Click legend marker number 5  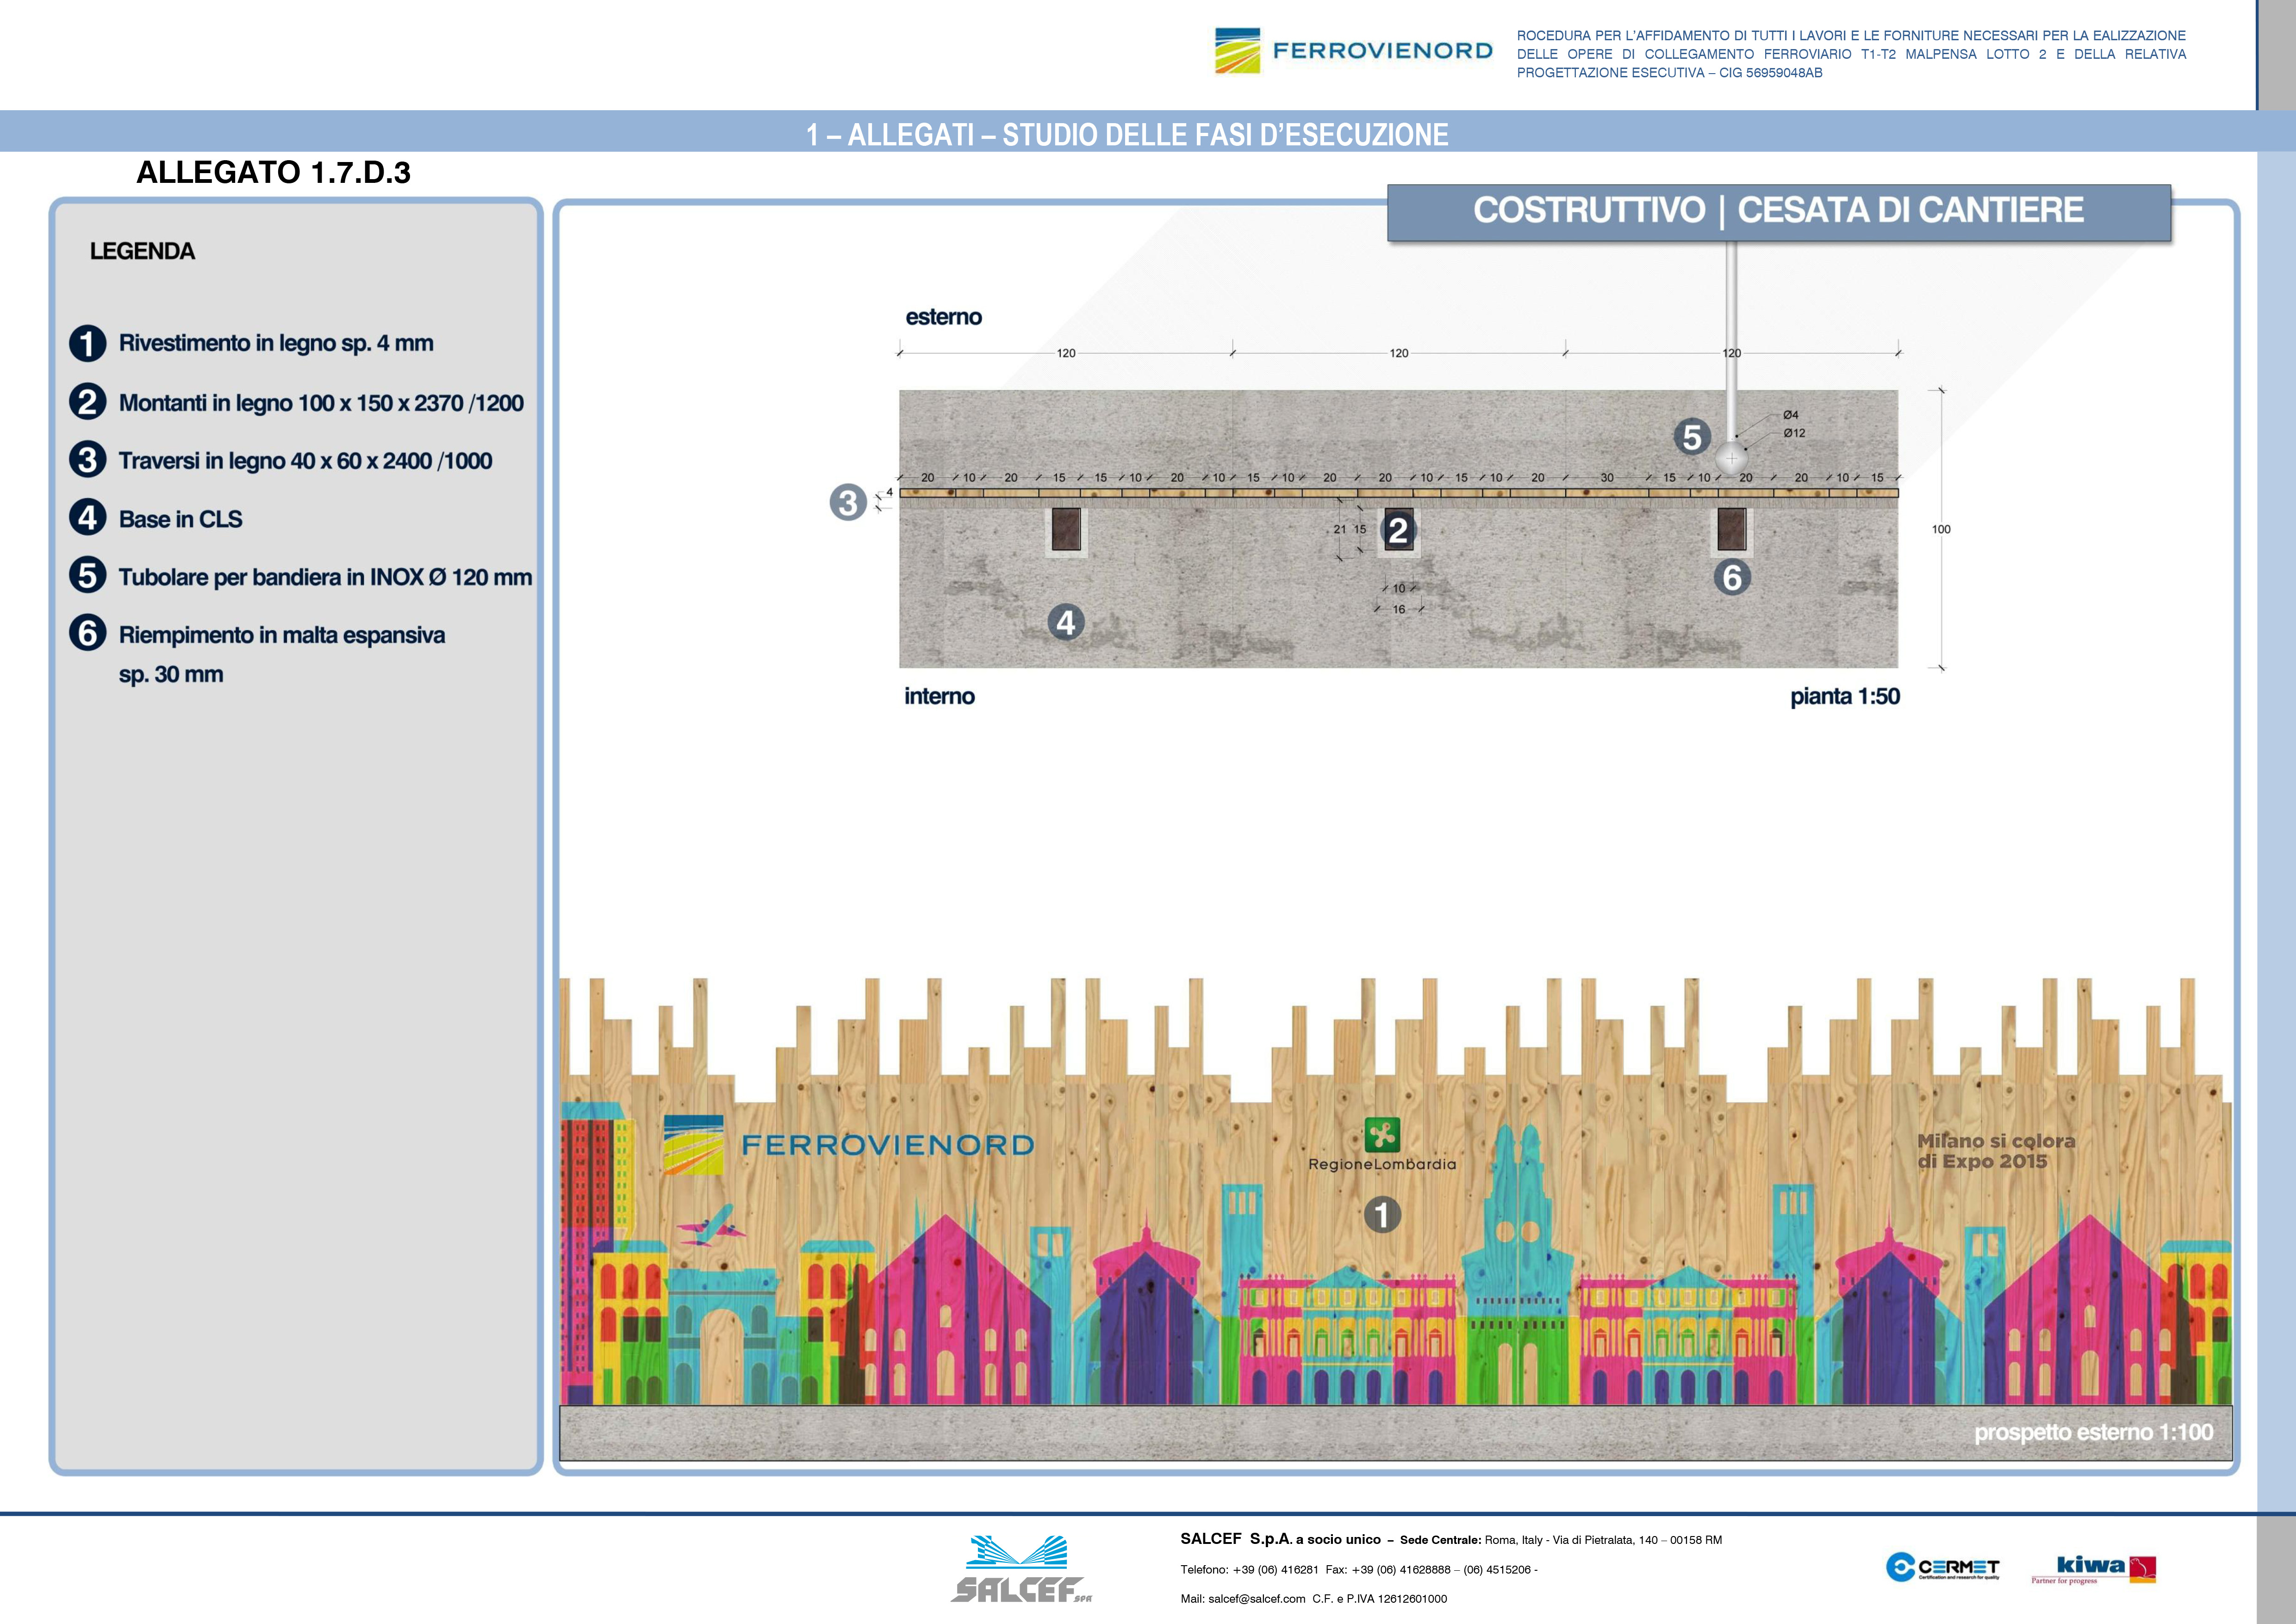[87, 576]
